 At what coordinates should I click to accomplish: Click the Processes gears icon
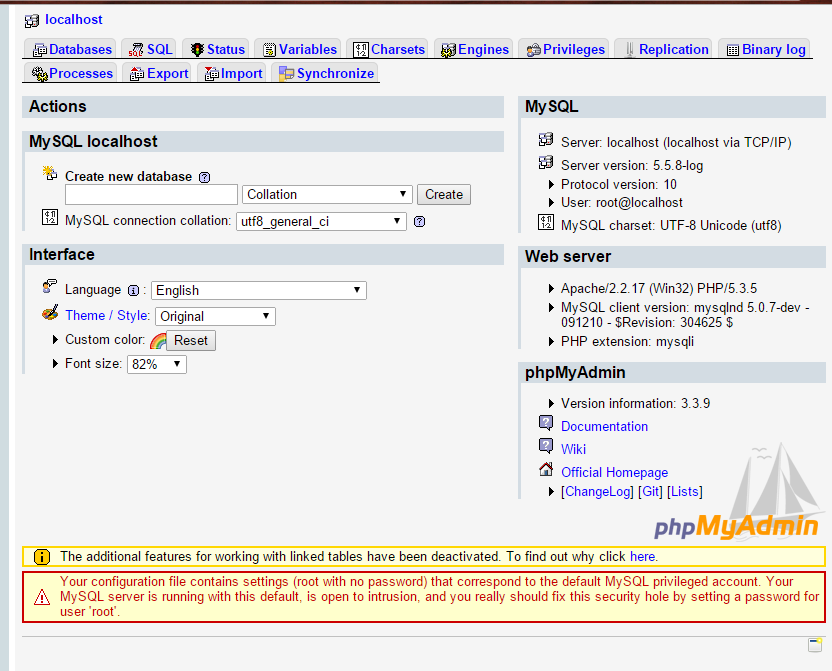[x=37, y=73]
